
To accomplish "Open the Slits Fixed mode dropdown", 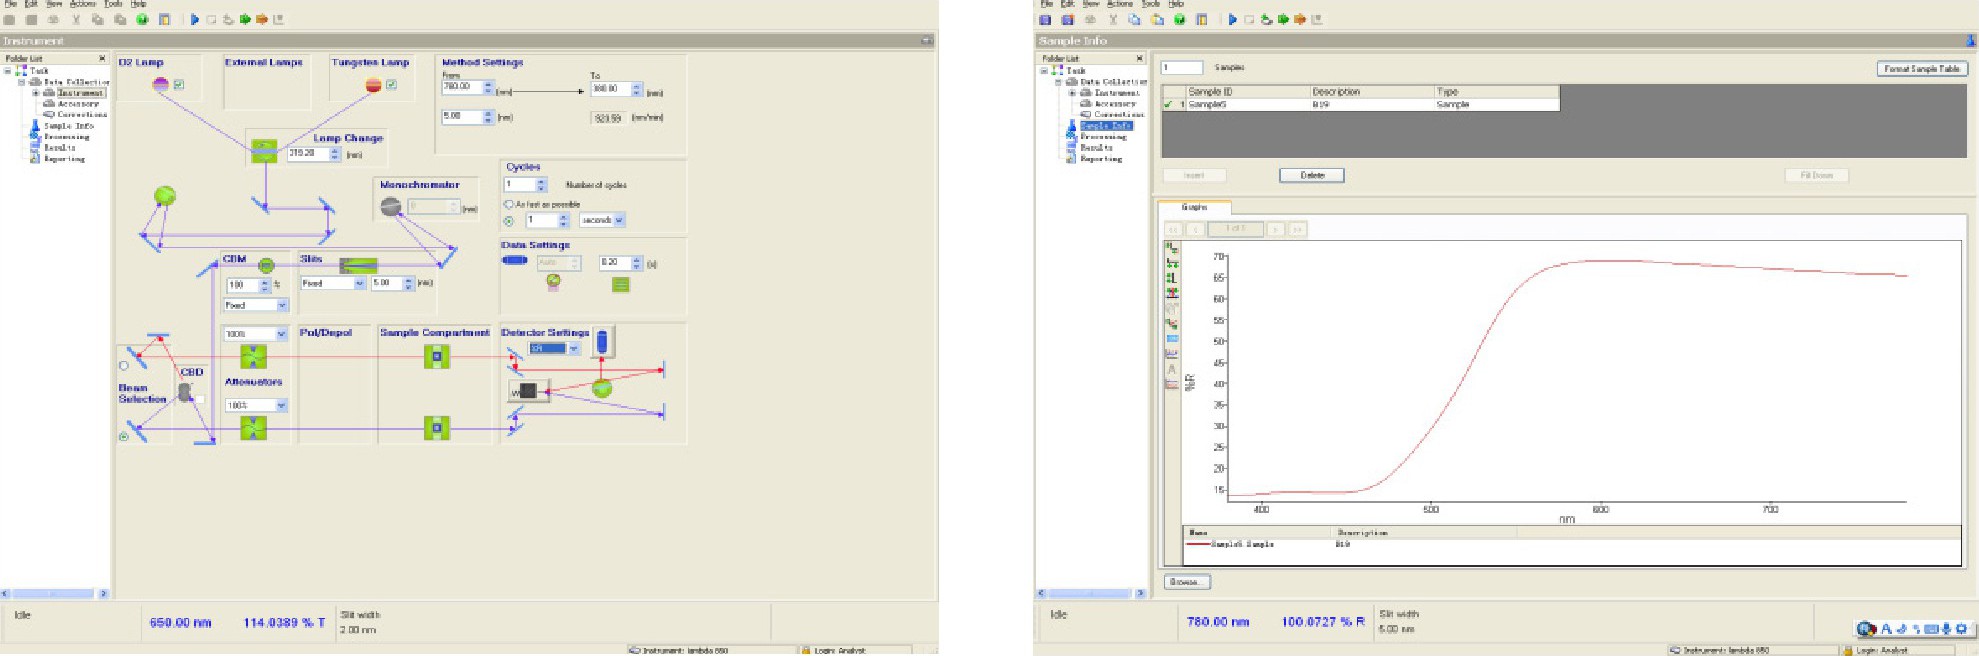I will tap(359, 284).
